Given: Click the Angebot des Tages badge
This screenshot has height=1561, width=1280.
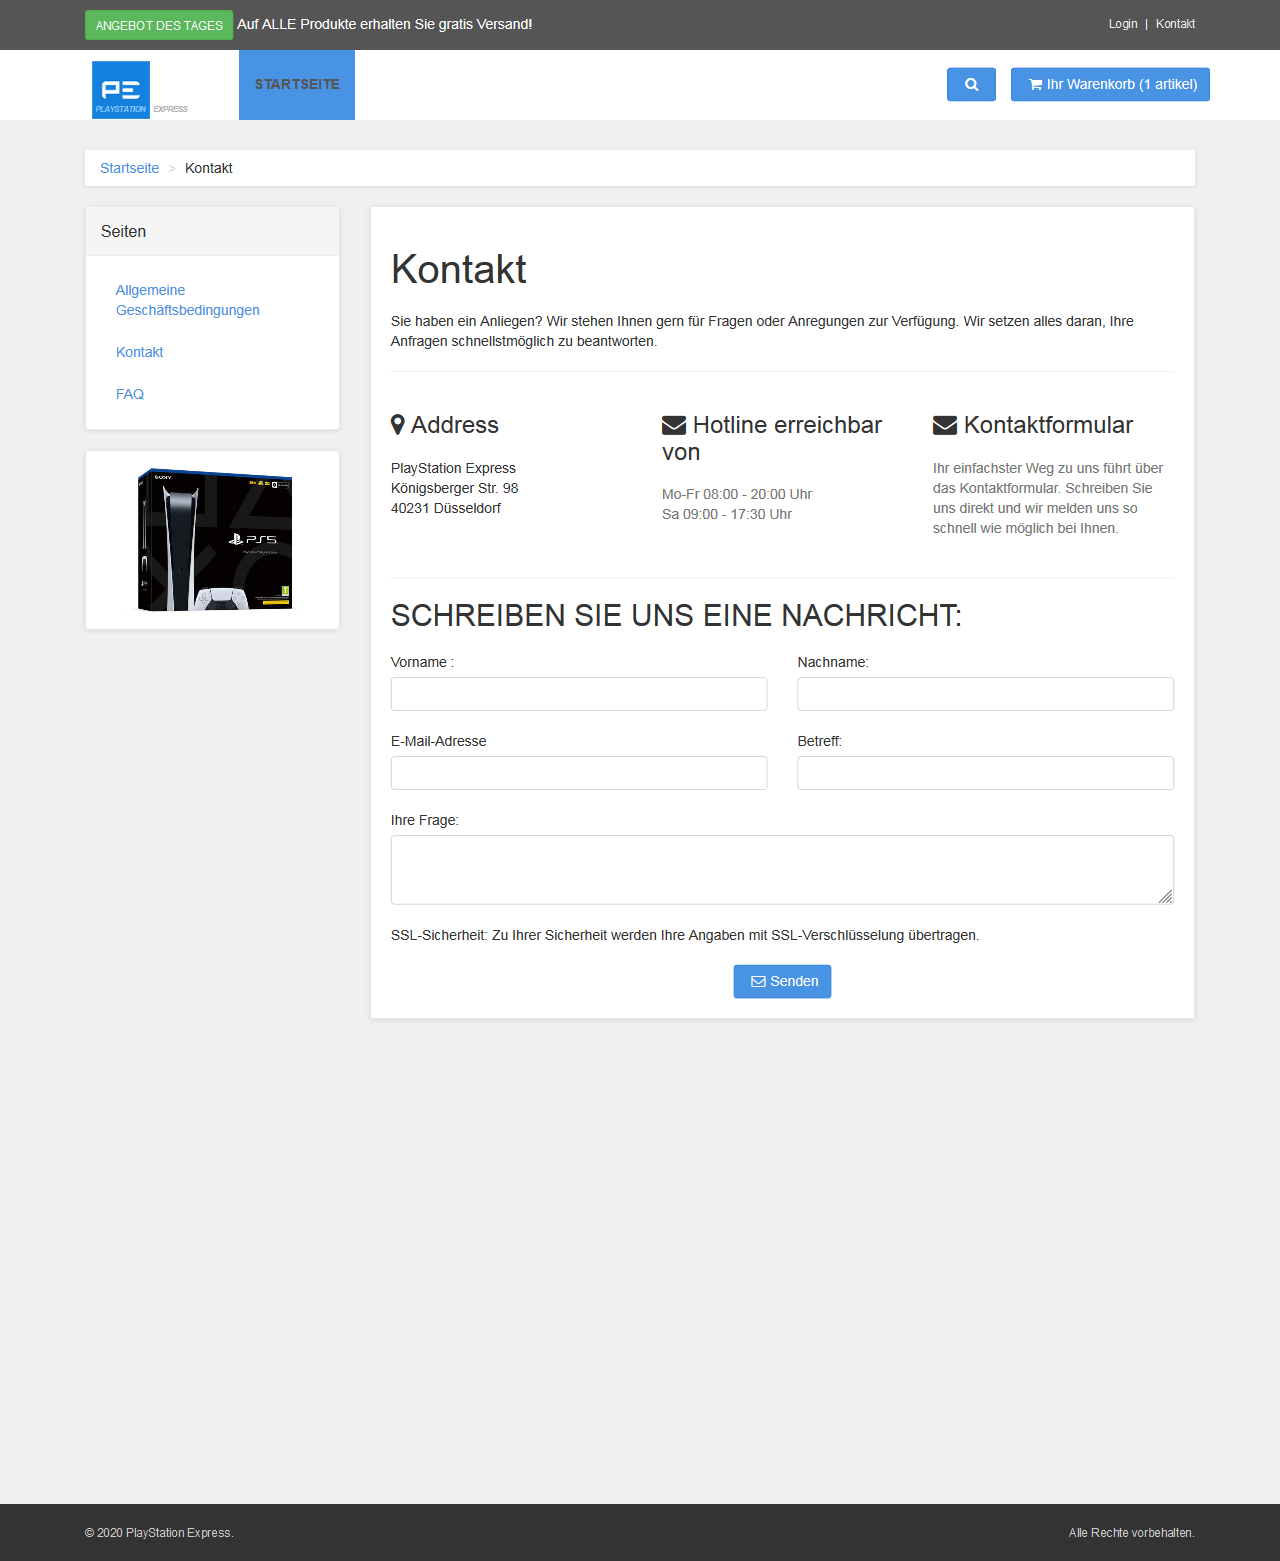Looking at the screenshot, I should [159, 25].
